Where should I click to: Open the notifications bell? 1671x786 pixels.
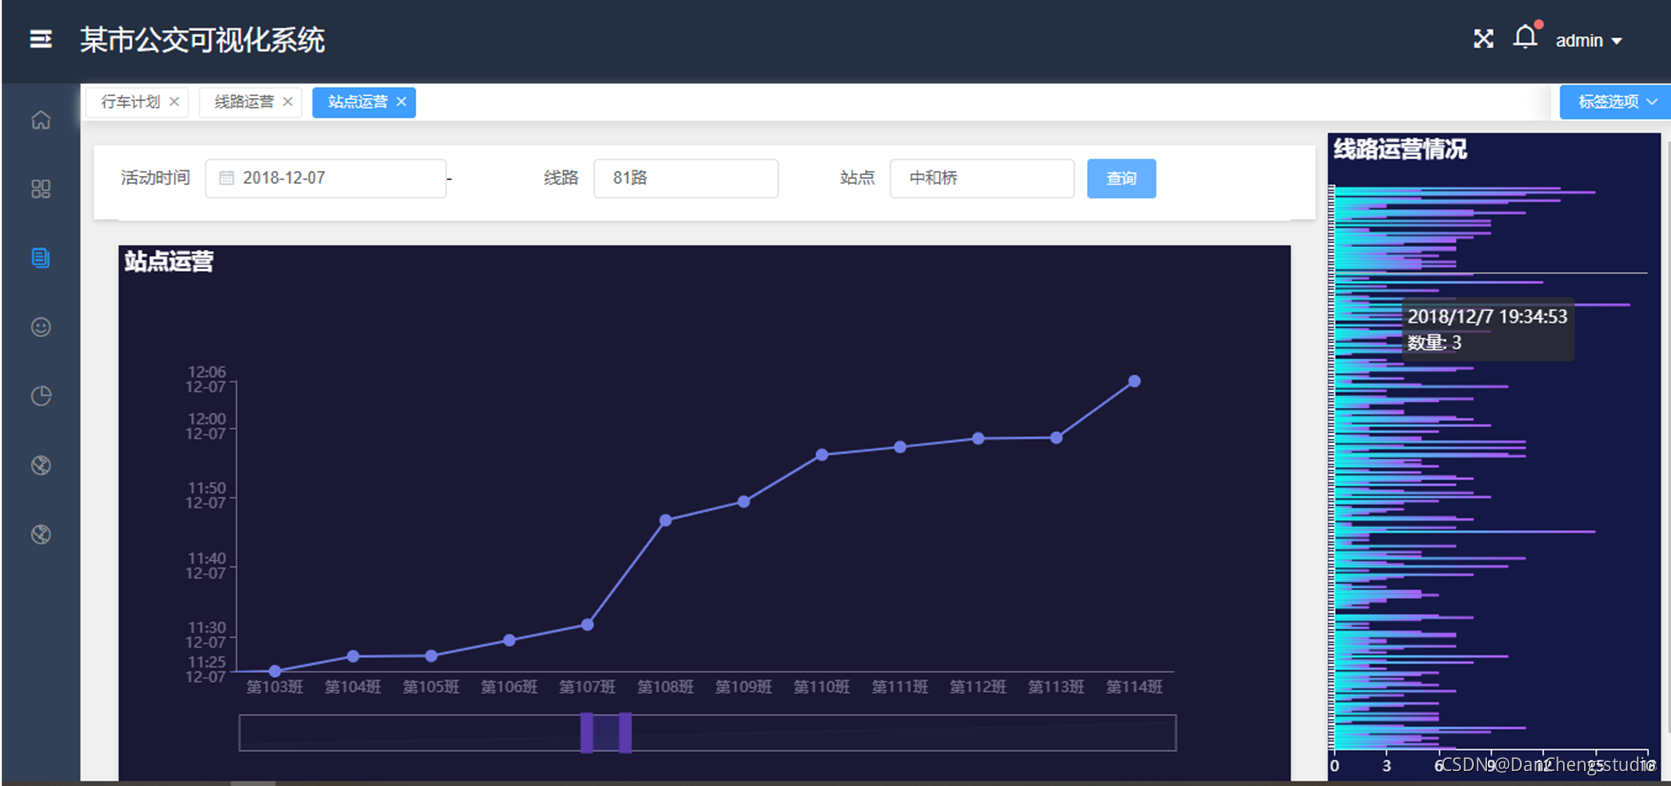point(1525,38)
